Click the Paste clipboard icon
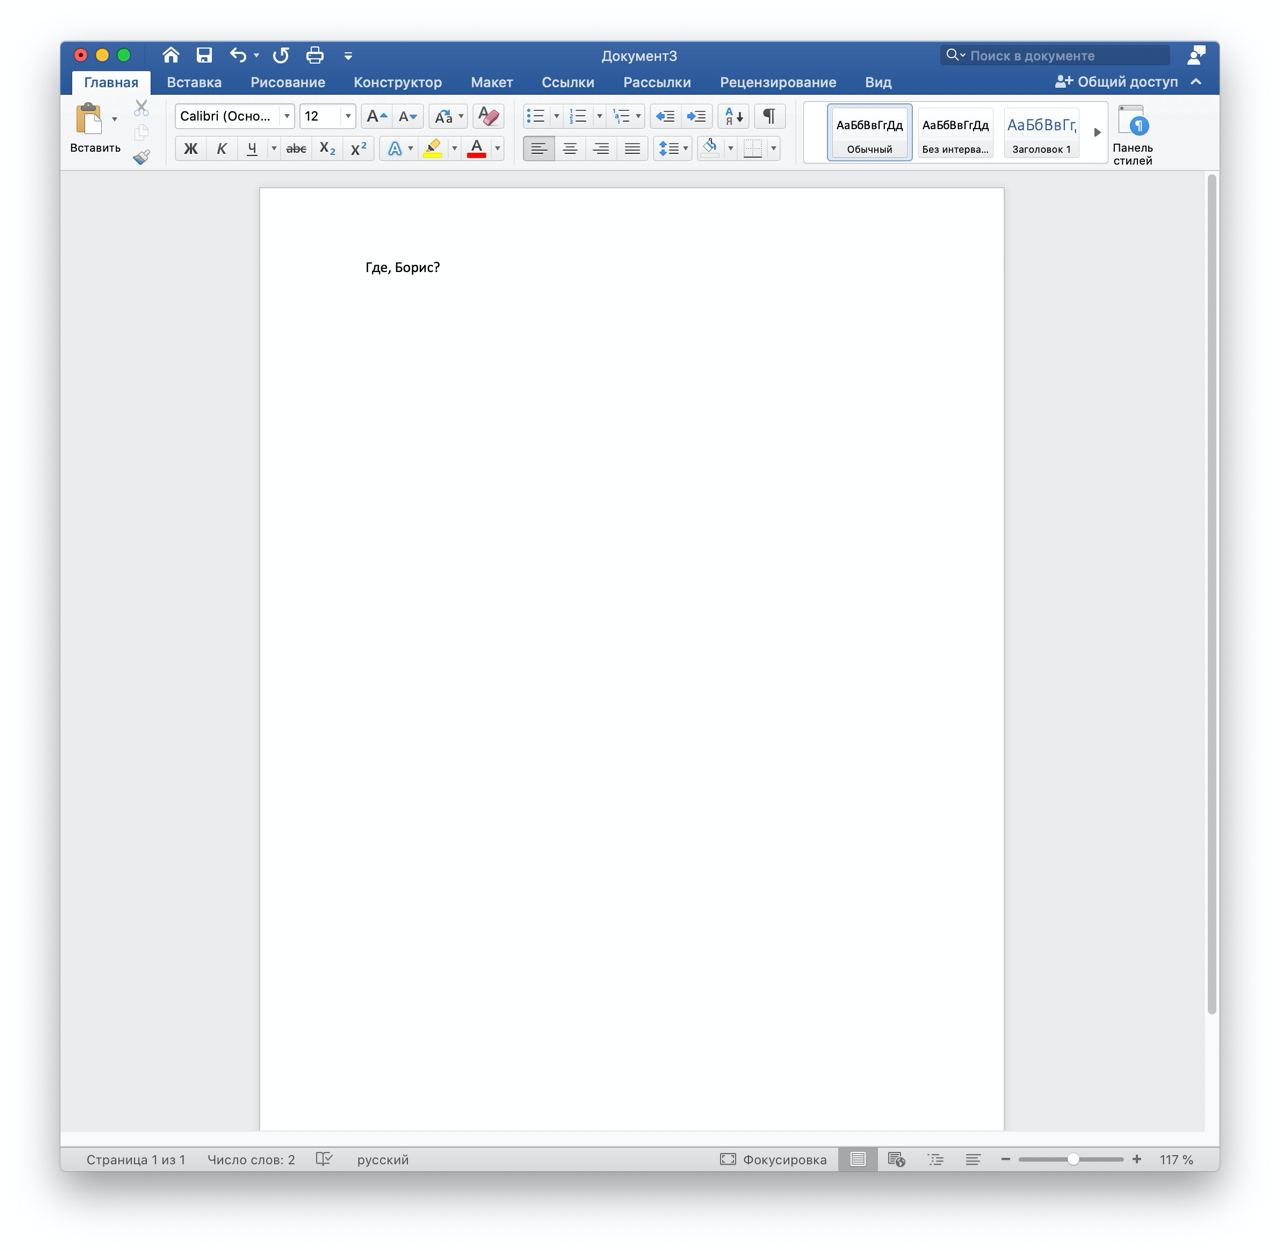The width and height of the screenshot is (1280, 1251). [89, 118]
